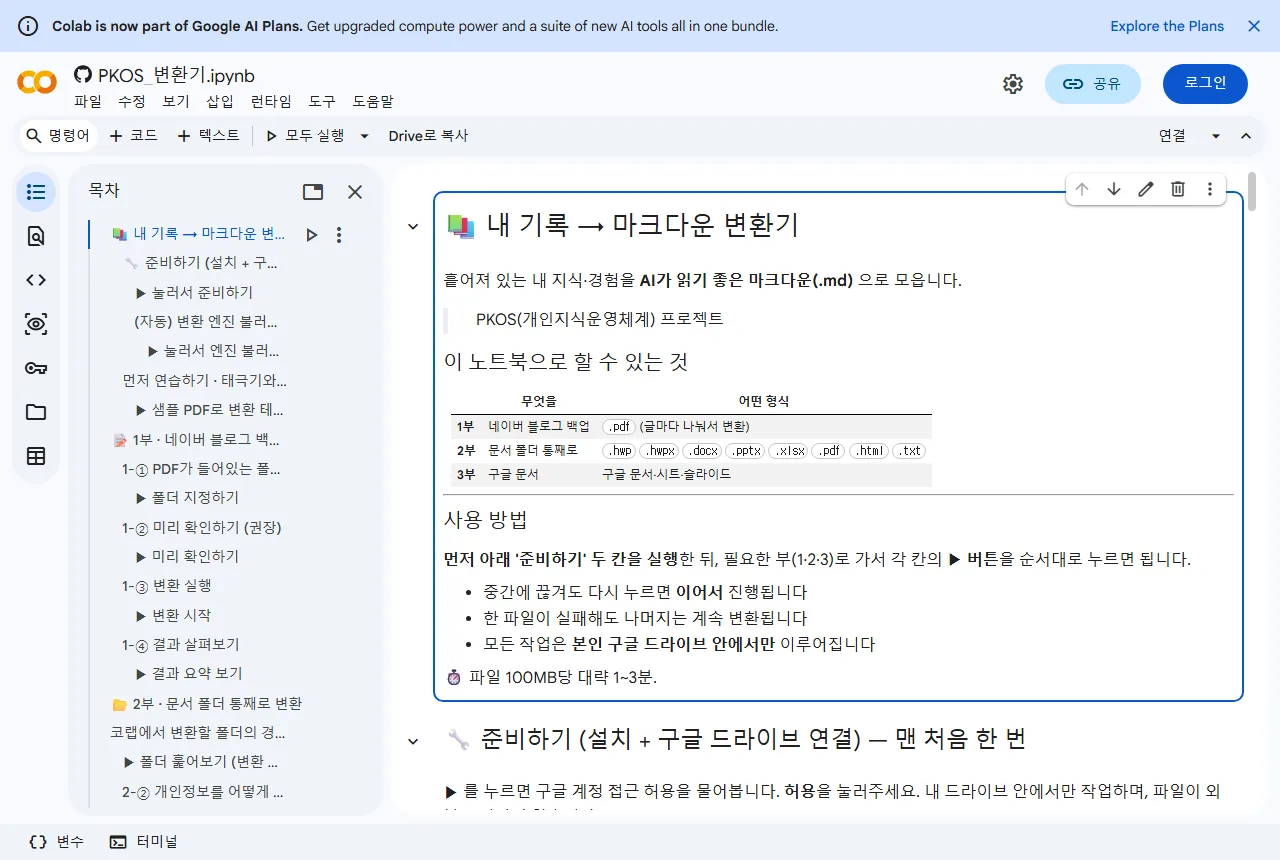Open the 파일 menu
This screenshot has width=1280, height=860.
88,101
